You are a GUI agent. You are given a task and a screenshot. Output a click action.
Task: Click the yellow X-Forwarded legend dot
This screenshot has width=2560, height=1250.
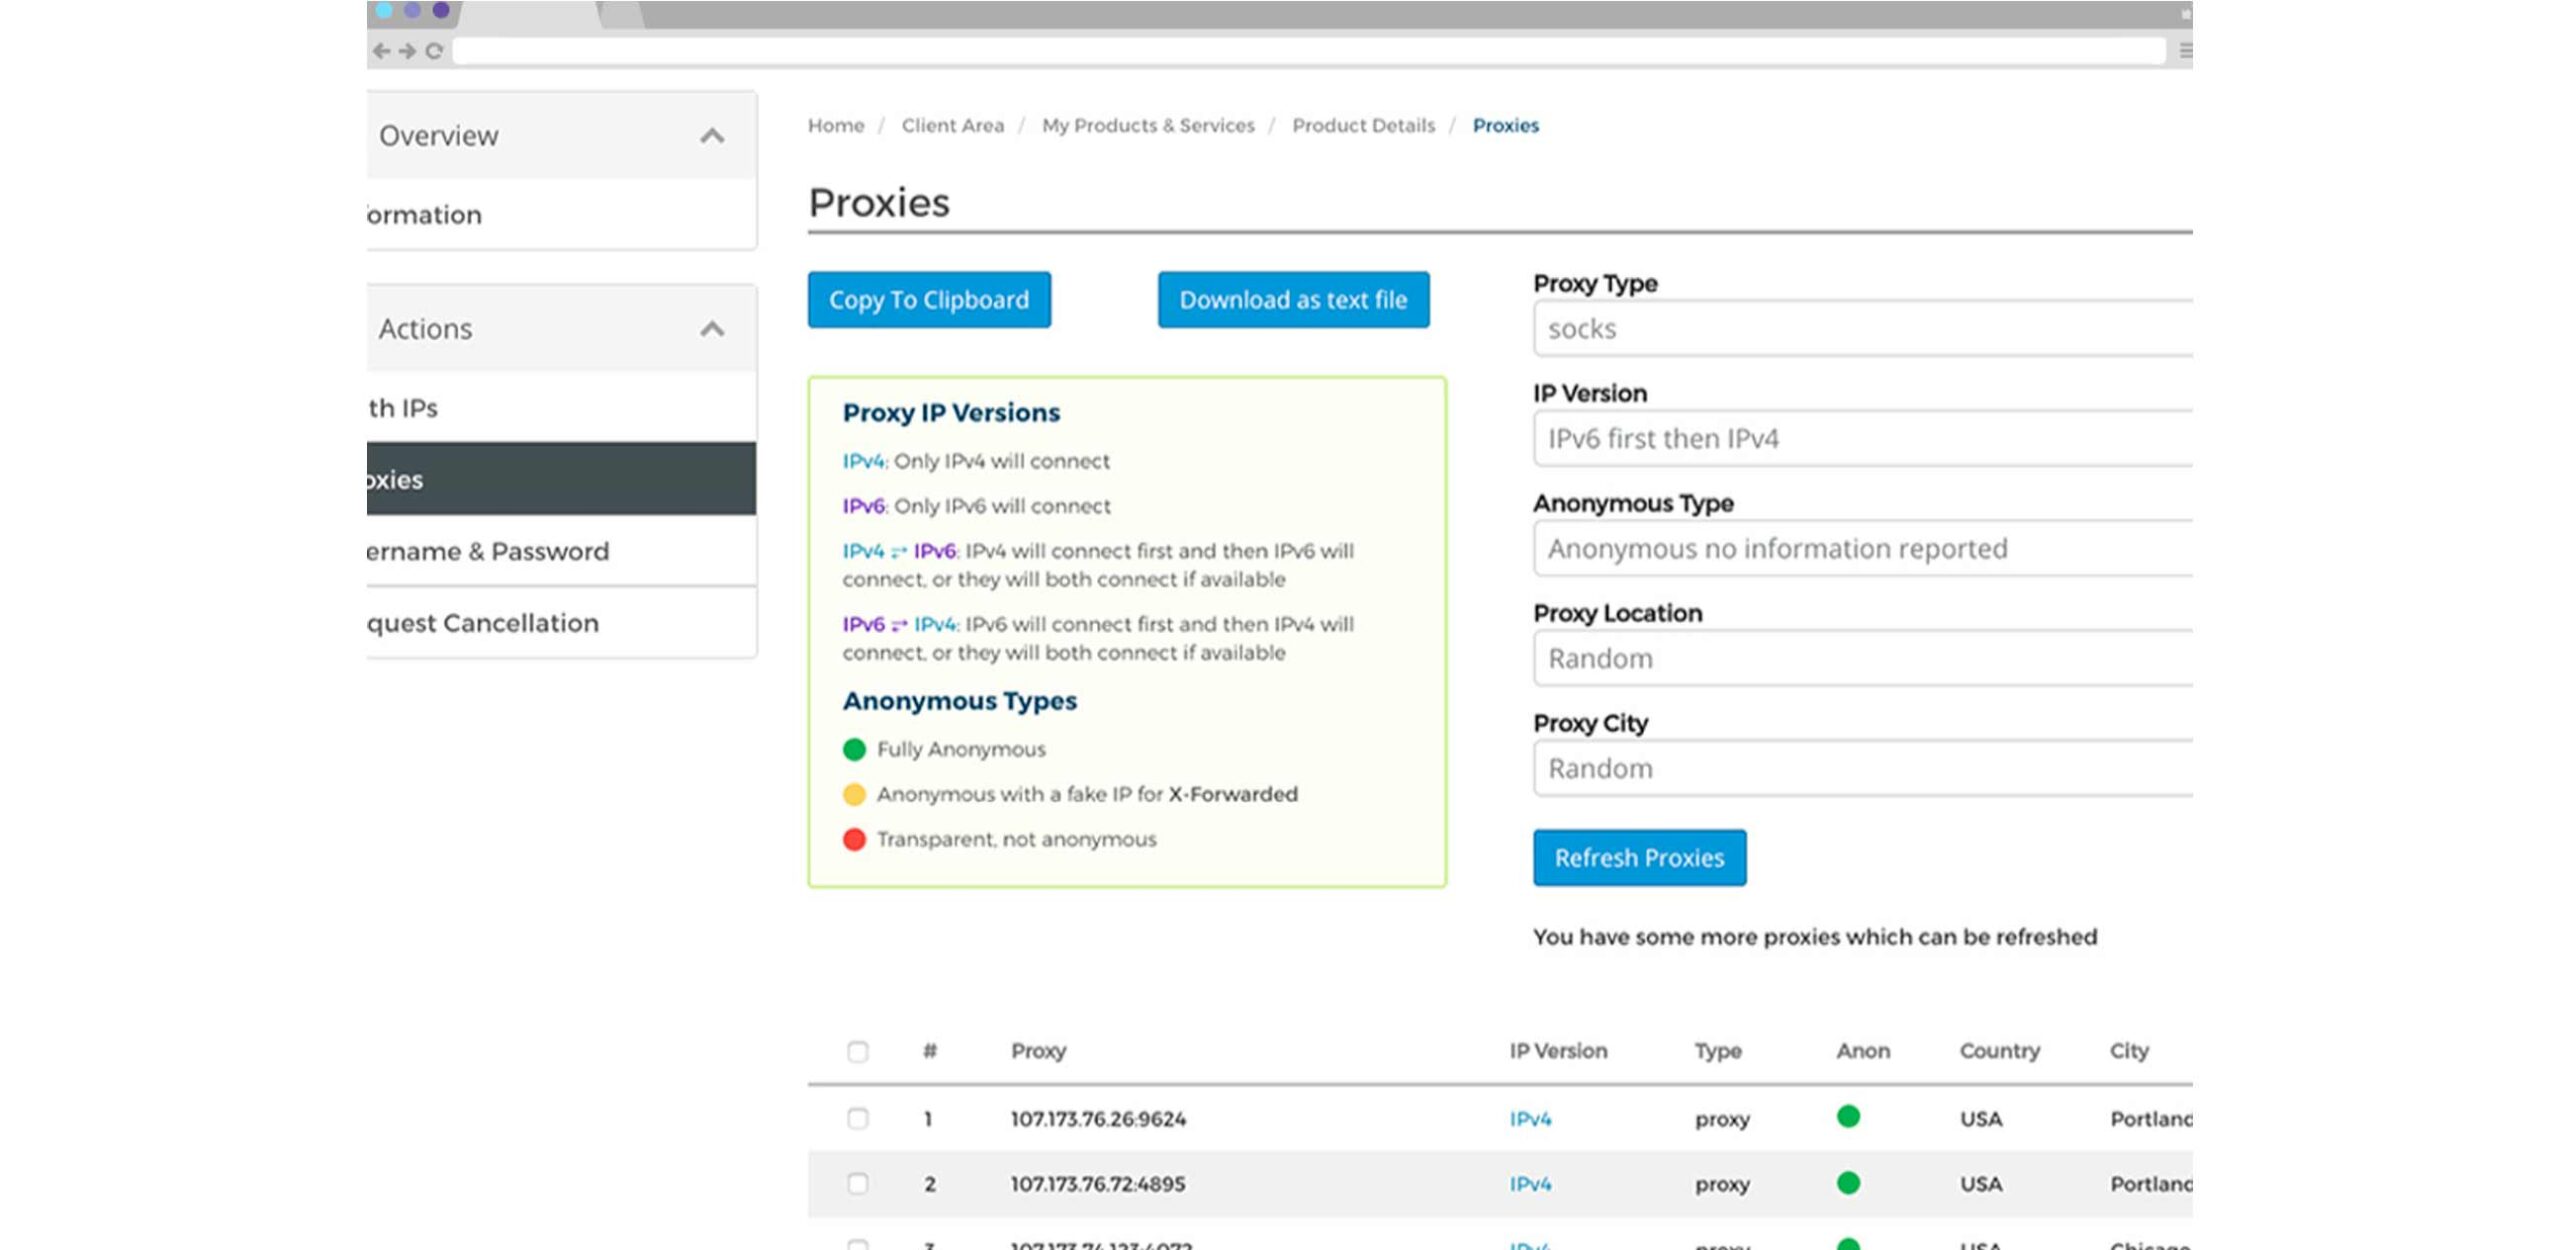[x=854, y=794]
